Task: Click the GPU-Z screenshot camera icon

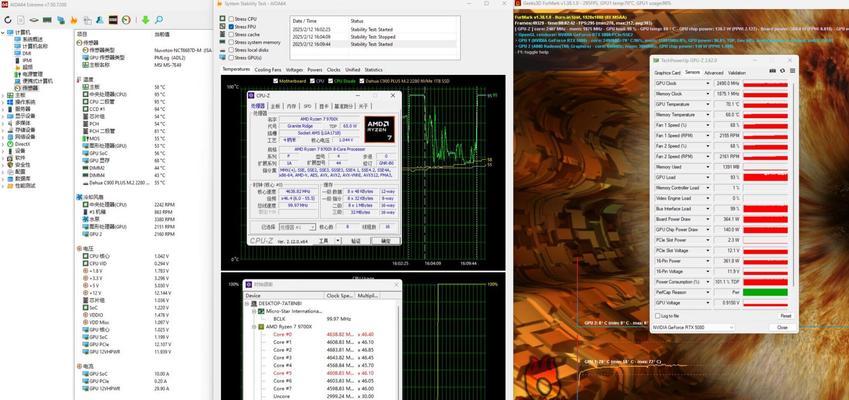Action: (773, 70)
